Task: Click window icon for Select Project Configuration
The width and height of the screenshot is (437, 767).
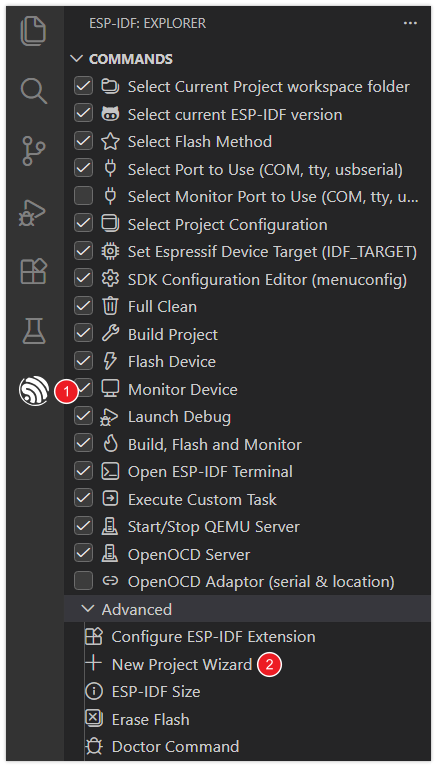Action: click(x=110, y=224)
